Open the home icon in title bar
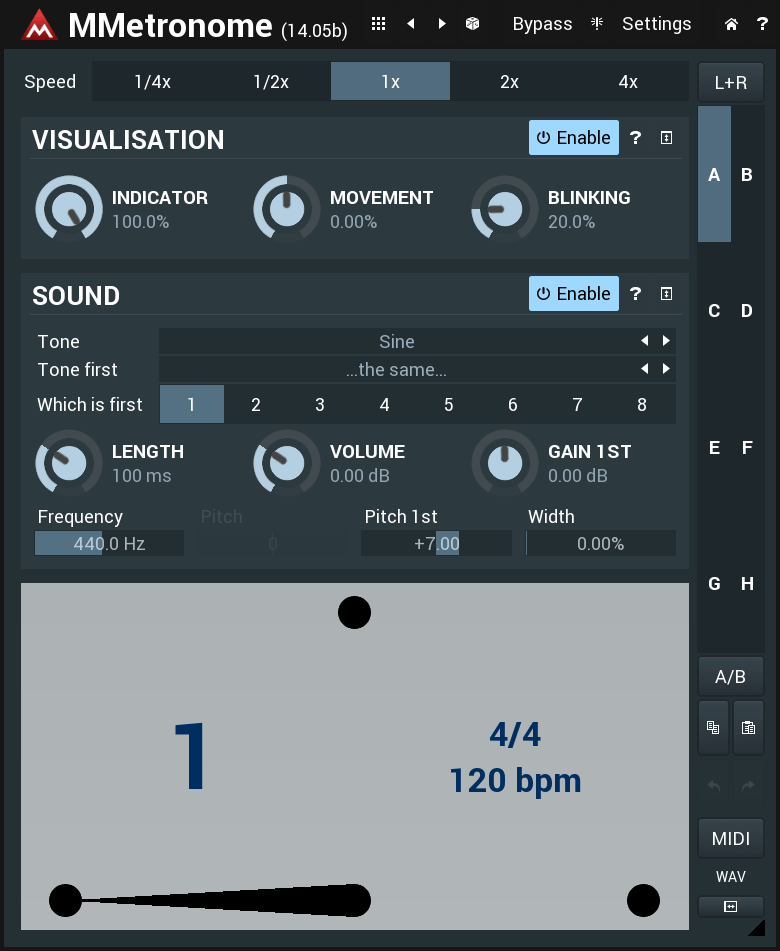This screenshot has height=951, width=780. (x=731, y=24)
